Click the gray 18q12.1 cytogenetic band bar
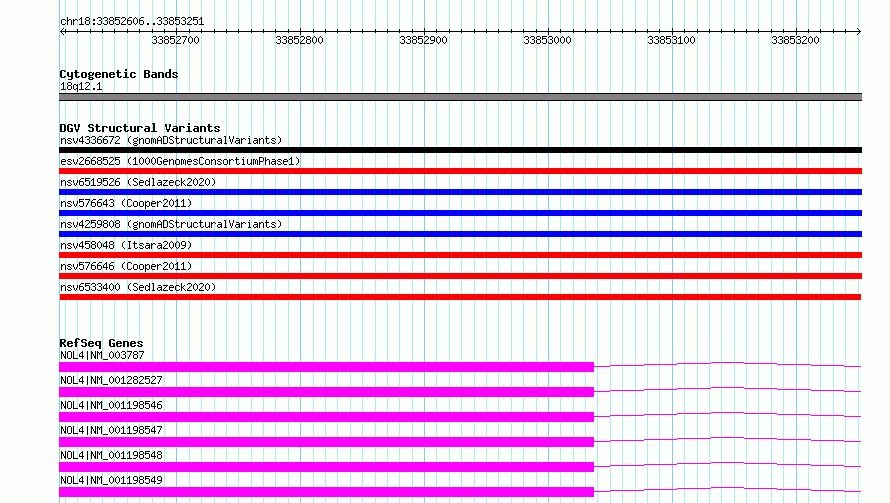This screenshot has width=890, height=503. [x=460, y=97]
